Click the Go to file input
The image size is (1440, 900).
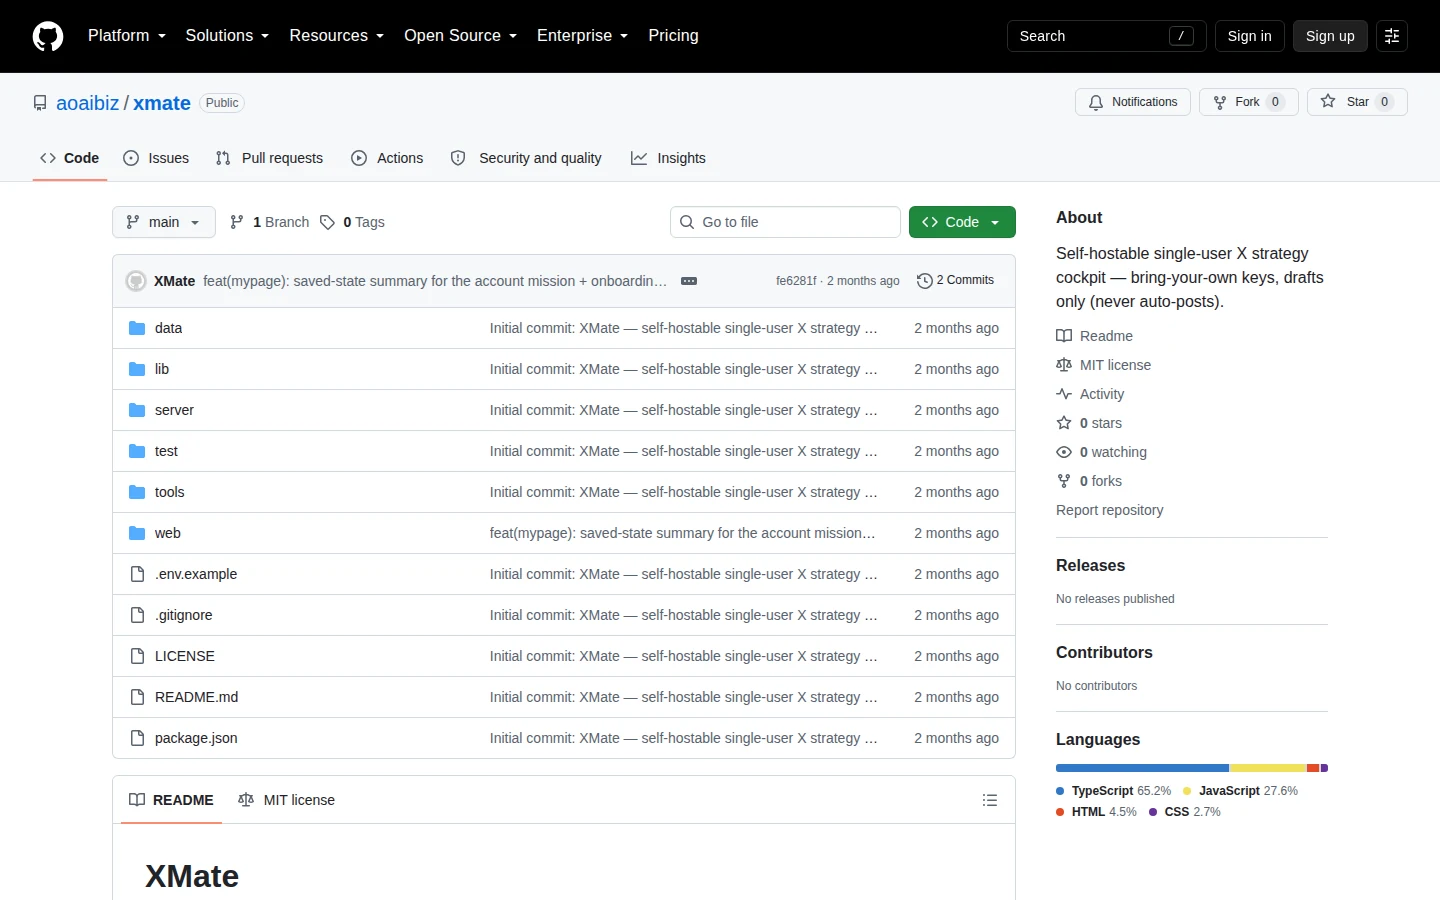(x=785, y=222)
